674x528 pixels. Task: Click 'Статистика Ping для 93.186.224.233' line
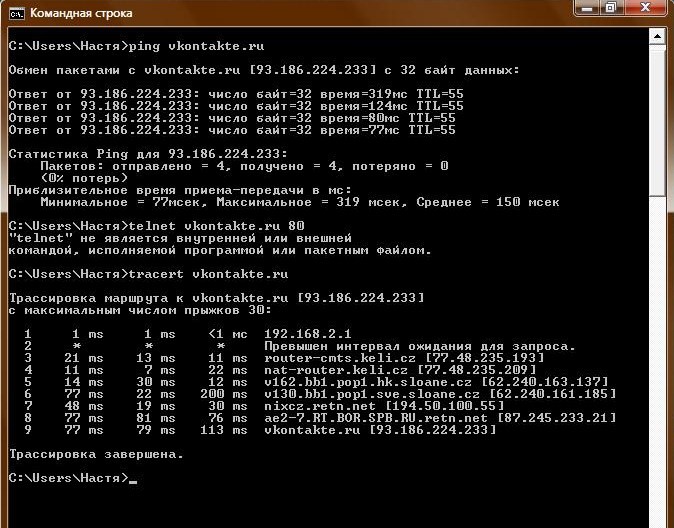point(148,154)
